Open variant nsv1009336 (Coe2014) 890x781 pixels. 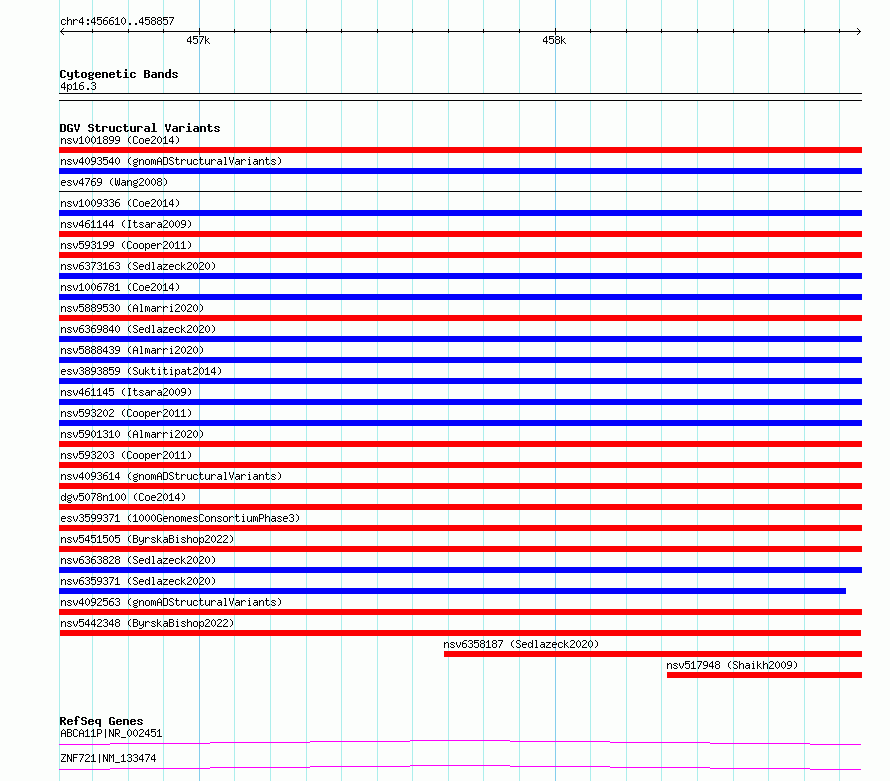[x=120, y=203]
